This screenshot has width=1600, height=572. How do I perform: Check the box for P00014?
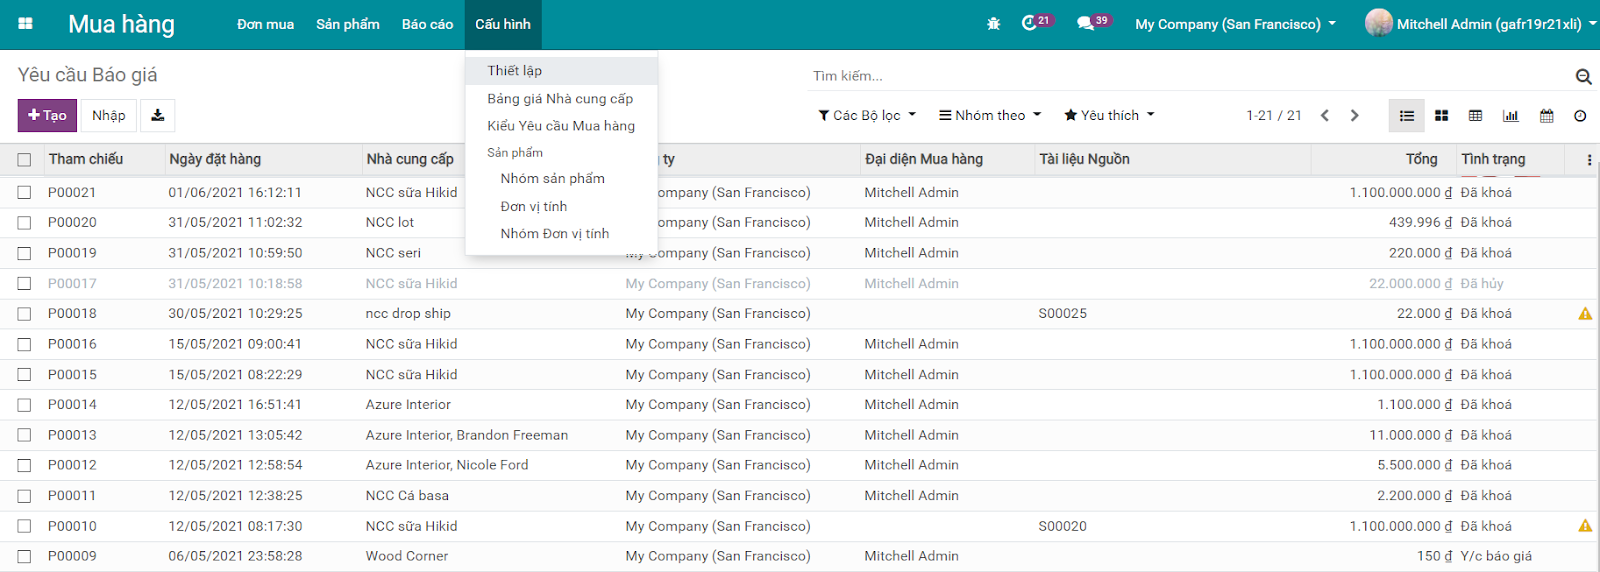pyautogui.click(x=24, y=405)
